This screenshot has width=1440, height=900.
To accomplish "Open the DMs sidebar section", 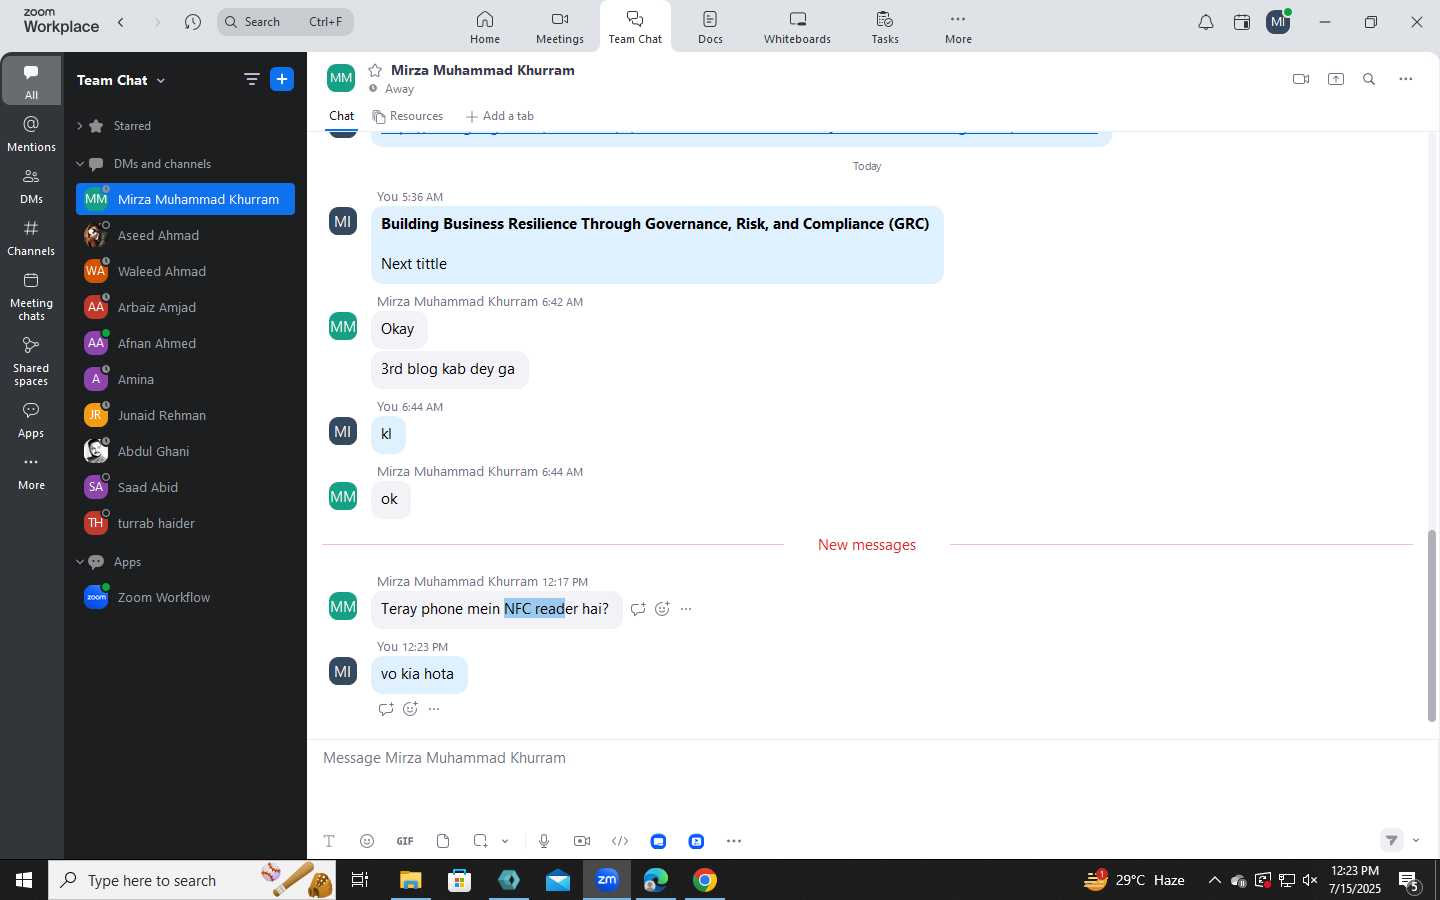I will pos(31,185).
